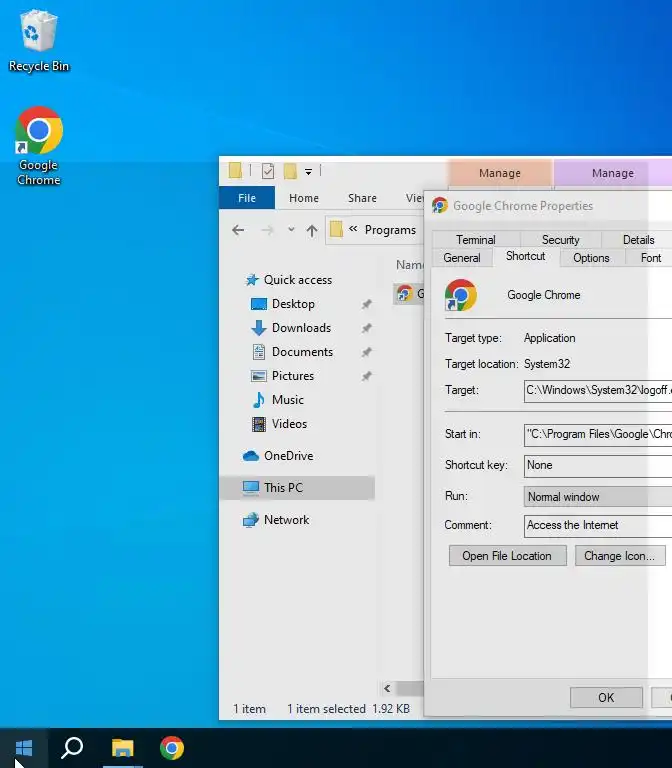Open File Explorer from the taskbar
672x768 pixels.
122,748
